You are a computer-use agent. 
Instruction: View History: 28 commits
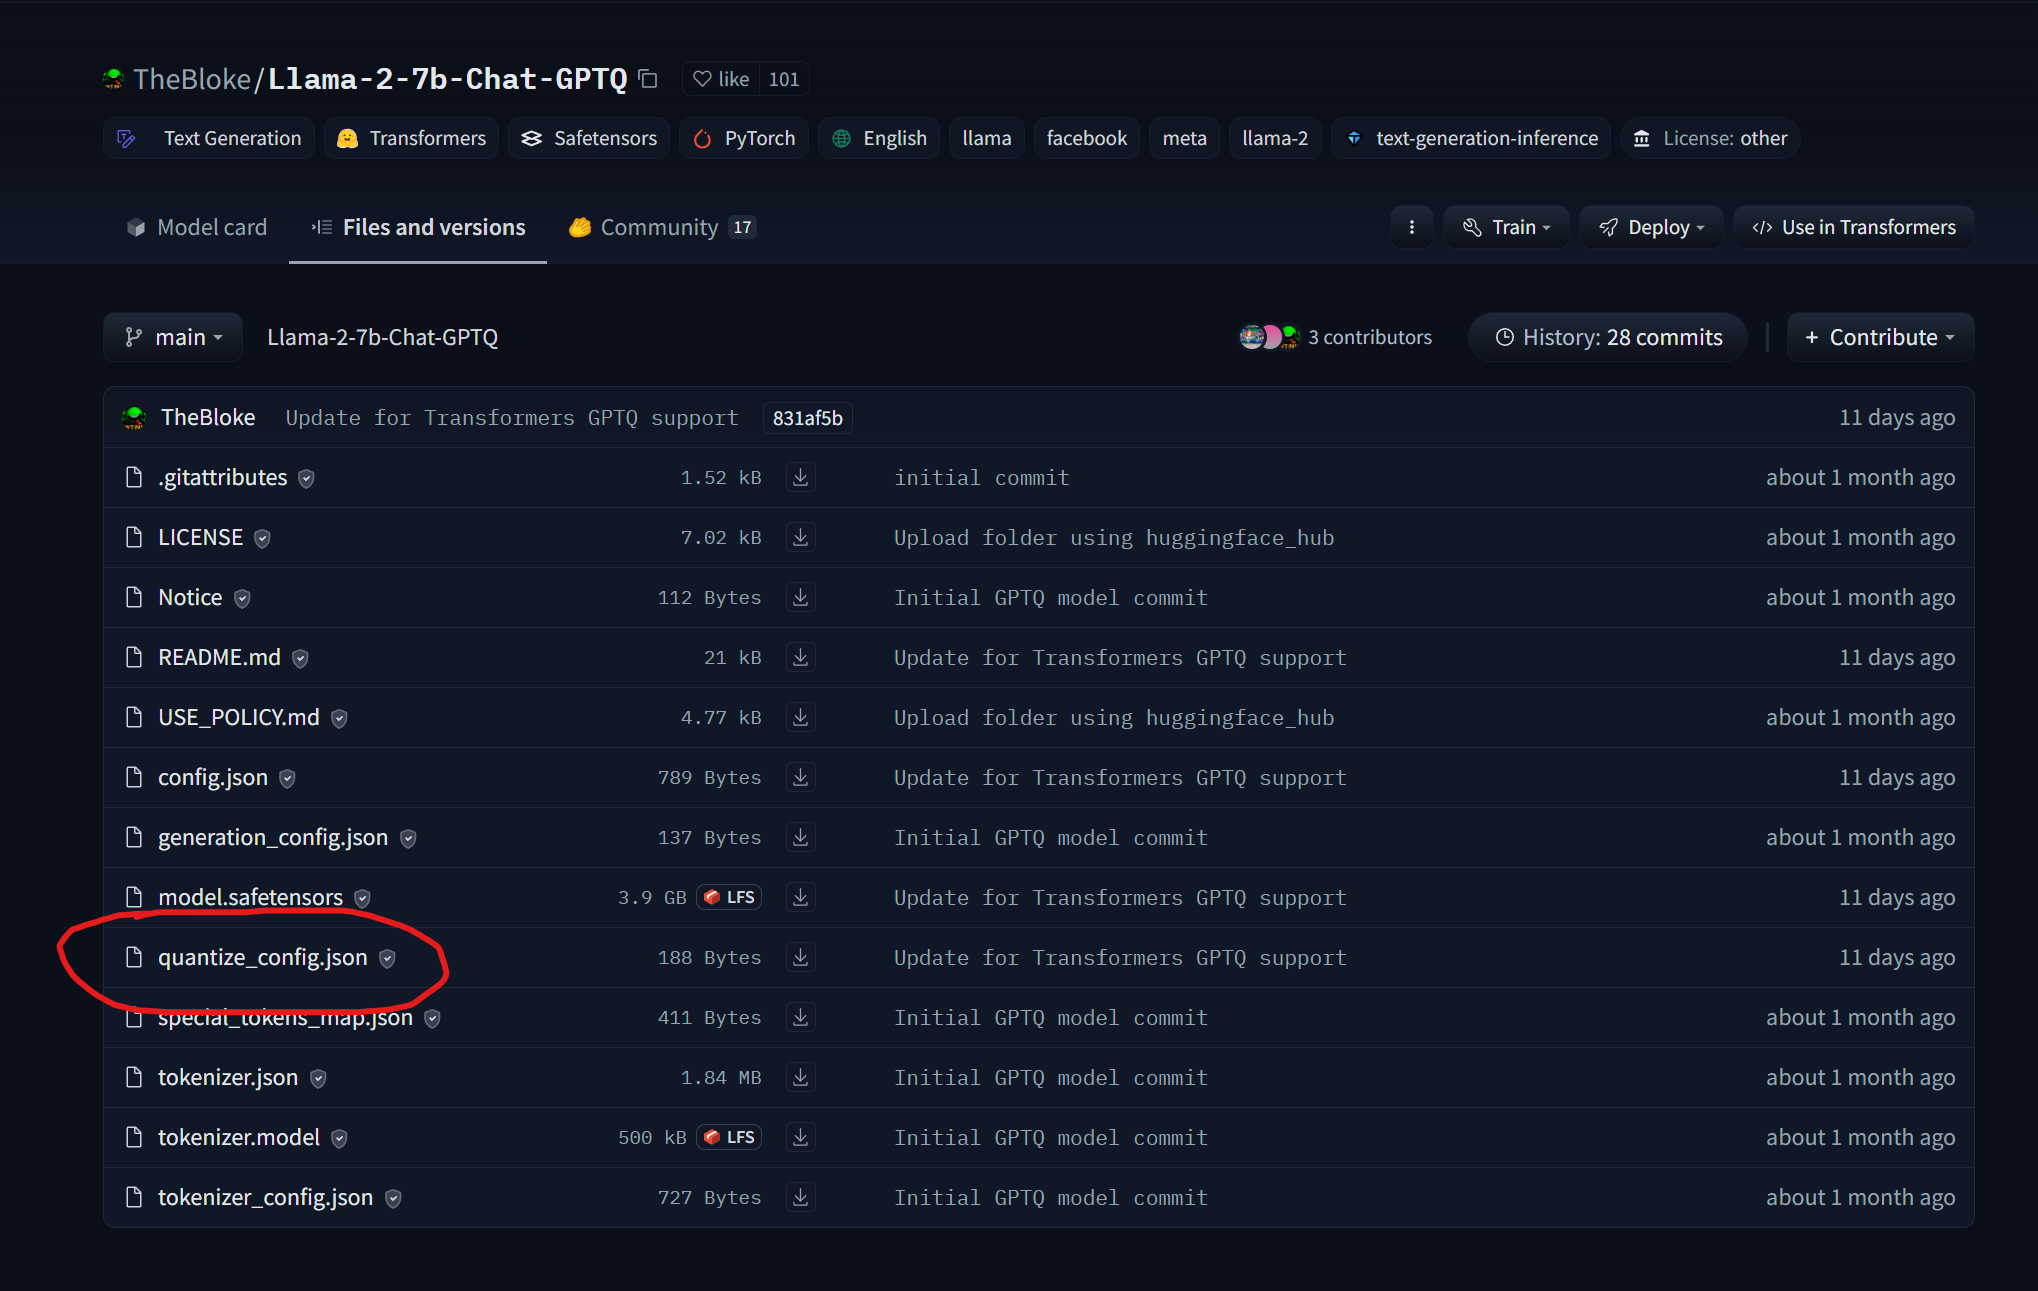pos(1608,337)
